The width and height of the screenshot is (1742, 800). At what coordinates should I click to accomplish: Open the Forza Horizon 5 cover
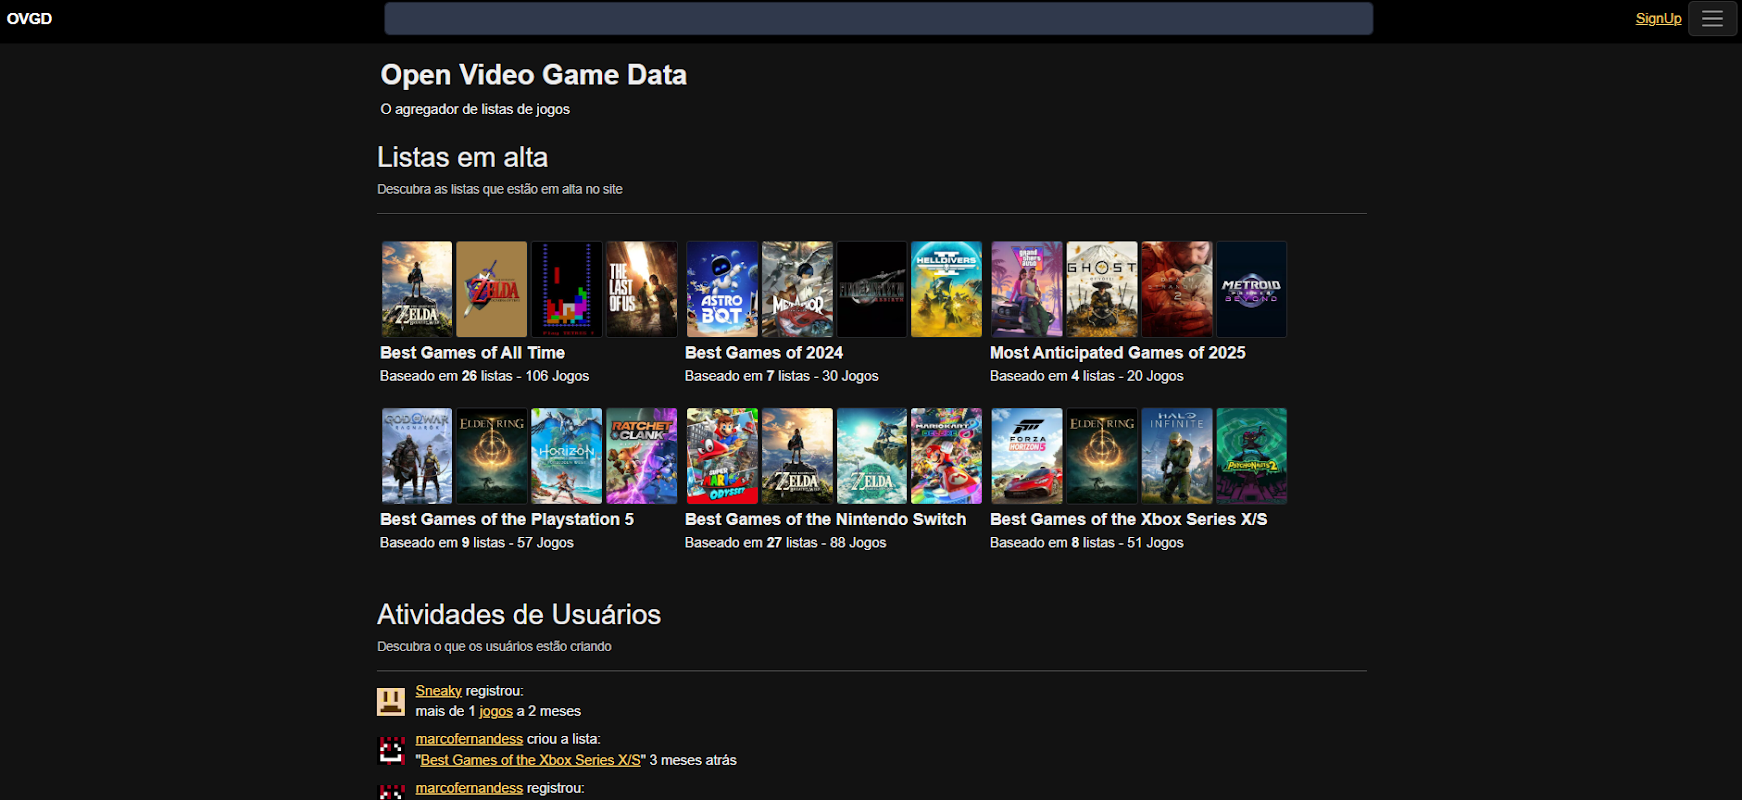pos(1027,456)
